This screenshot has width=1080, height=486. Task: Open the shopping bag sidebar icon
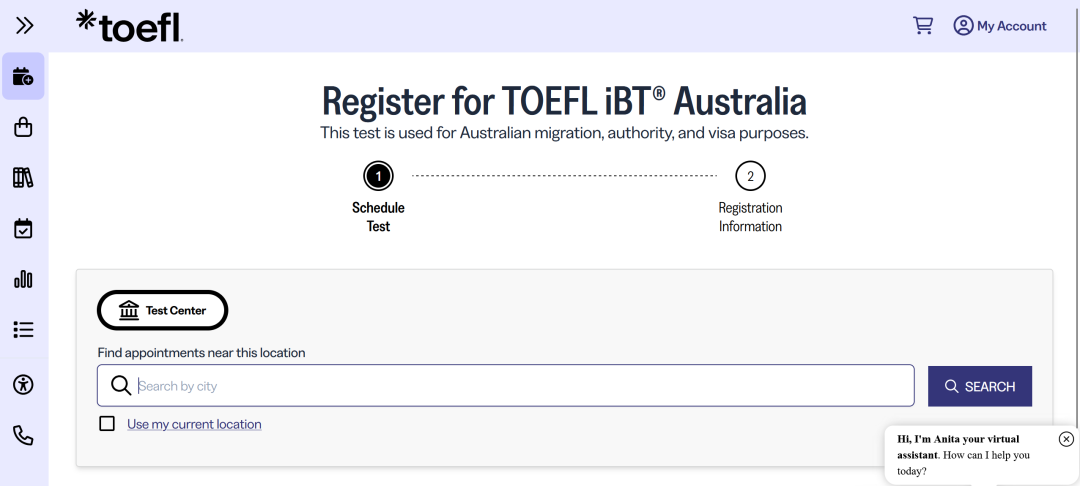coord(23,127)
